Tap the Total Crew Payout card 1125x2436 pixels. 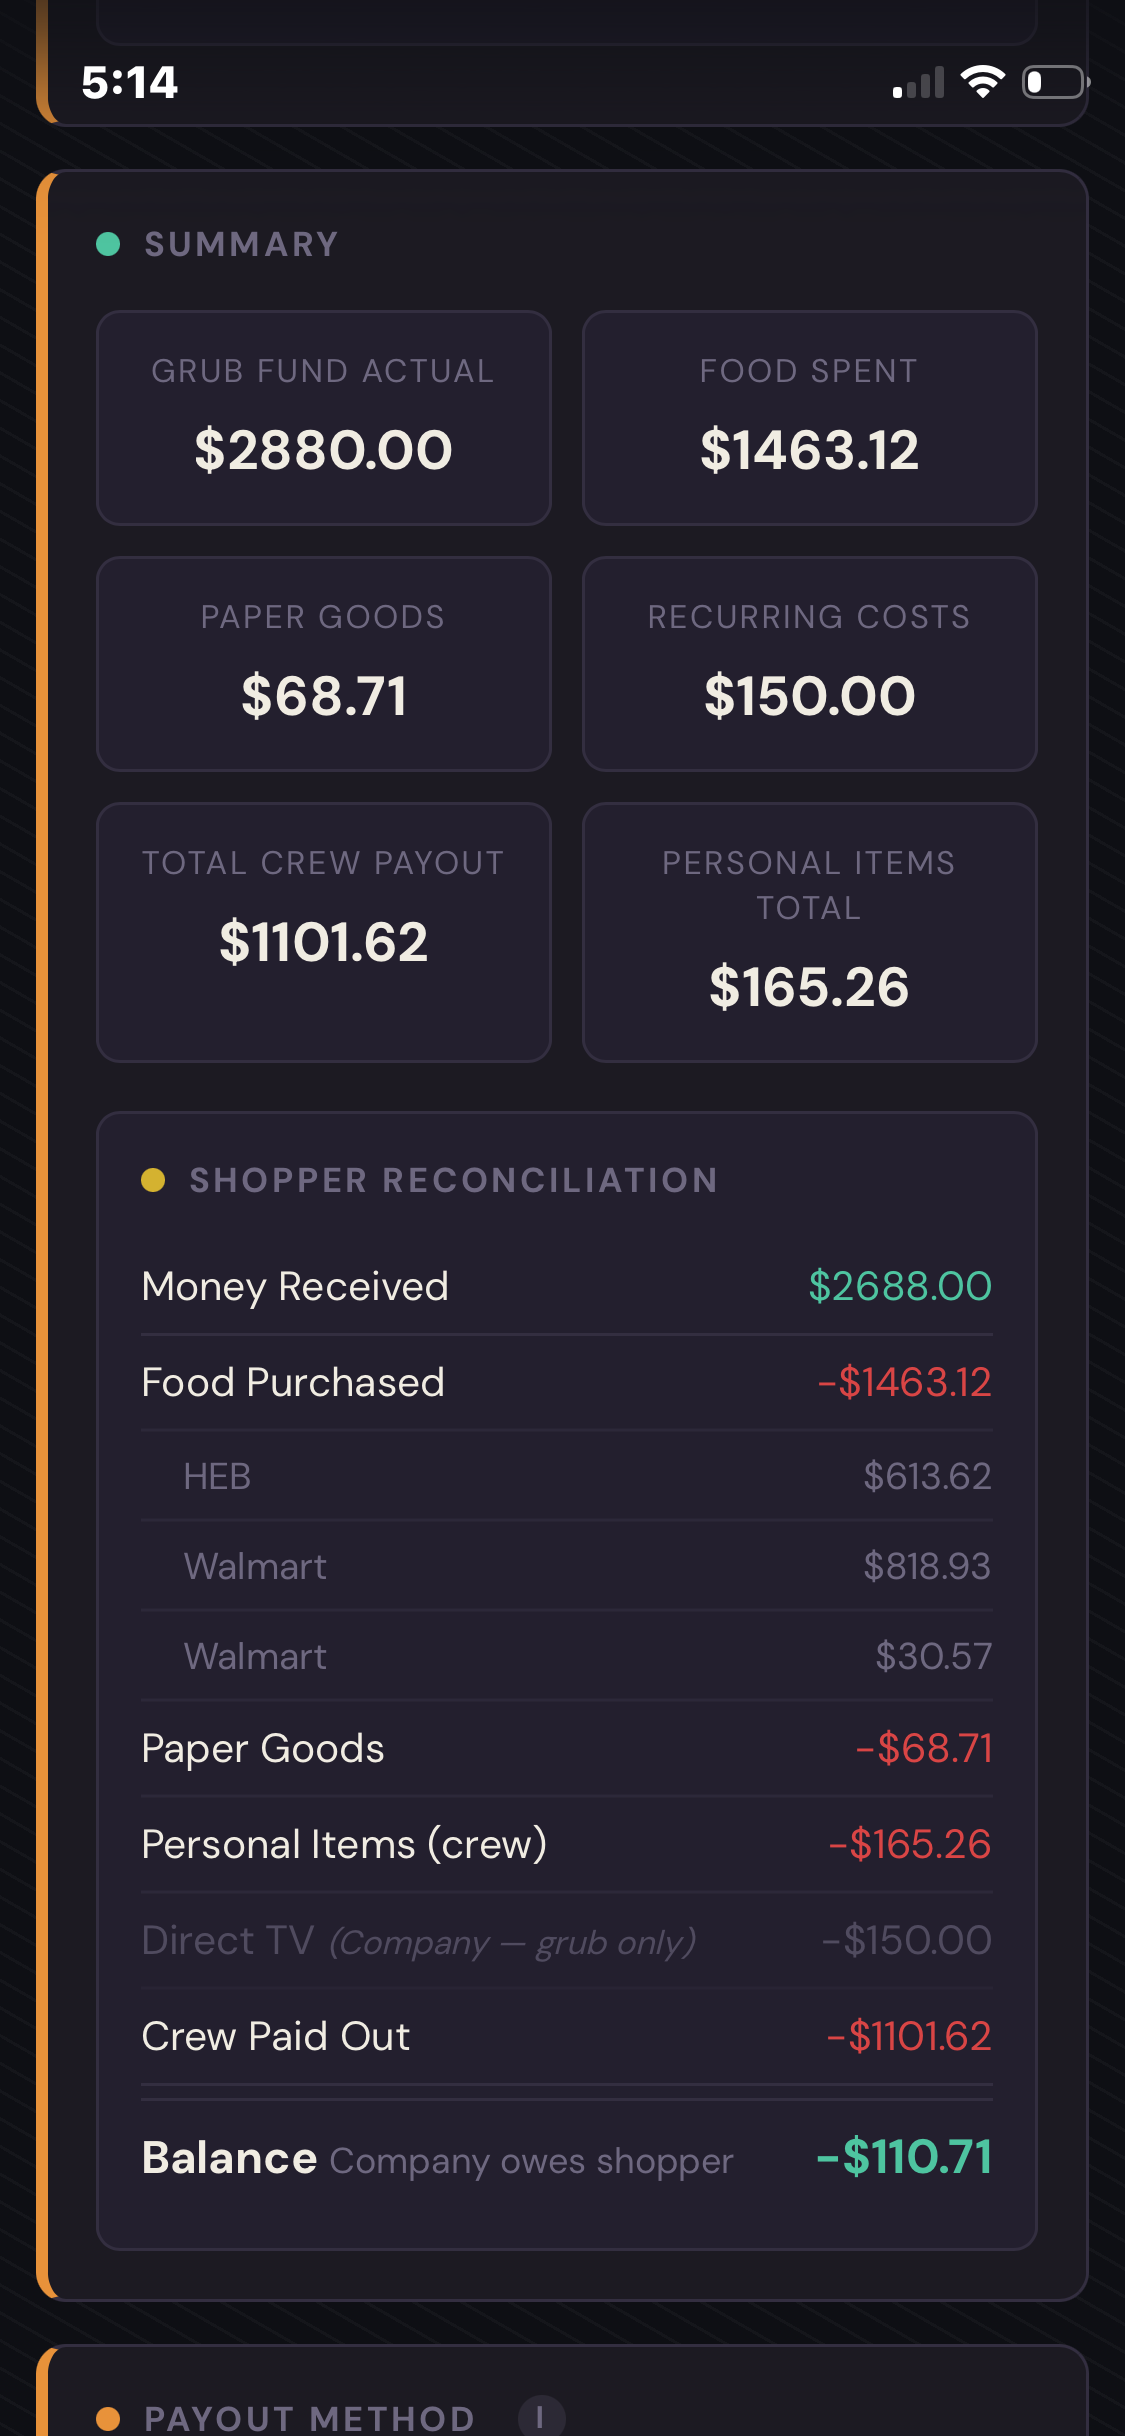pos(324,932)
